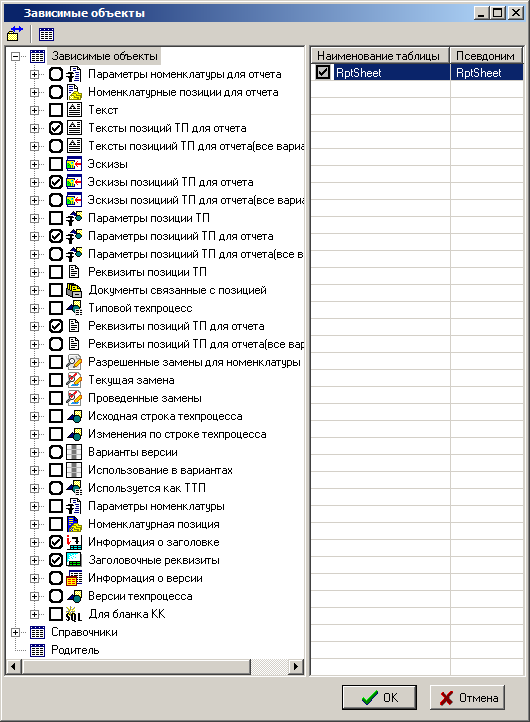
Task: Uncheck Тексты позиций ТП для отчета
Action: (x=56, y=128)
